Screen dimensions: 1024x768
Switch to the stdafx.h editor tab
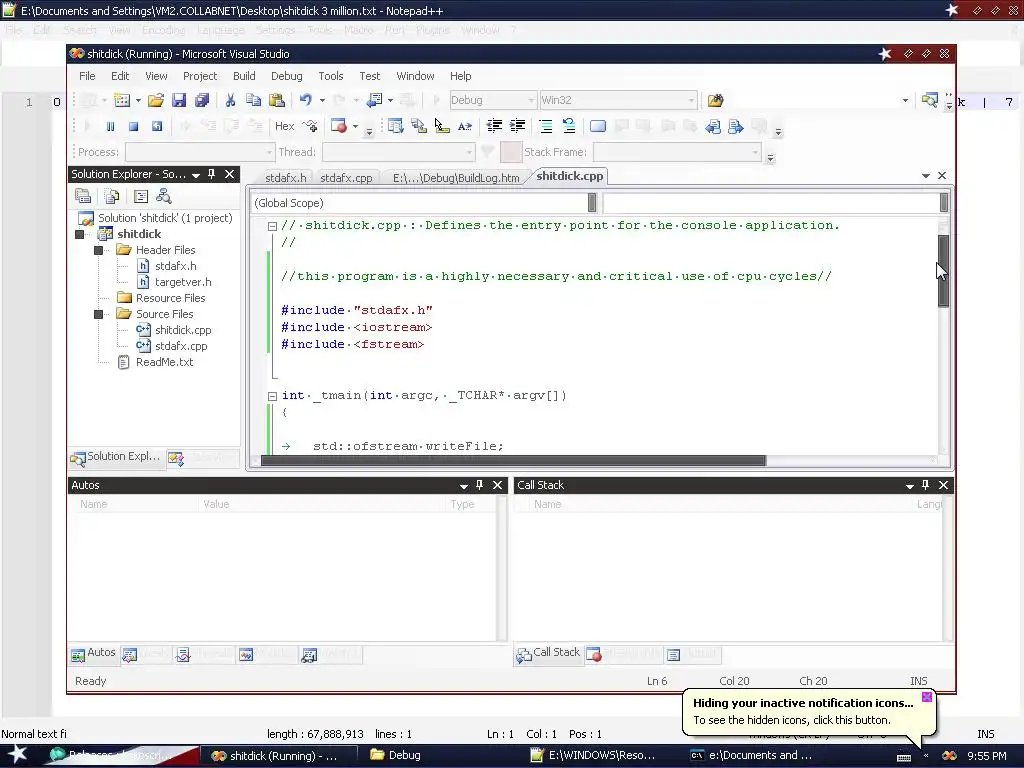click(285, 178)
